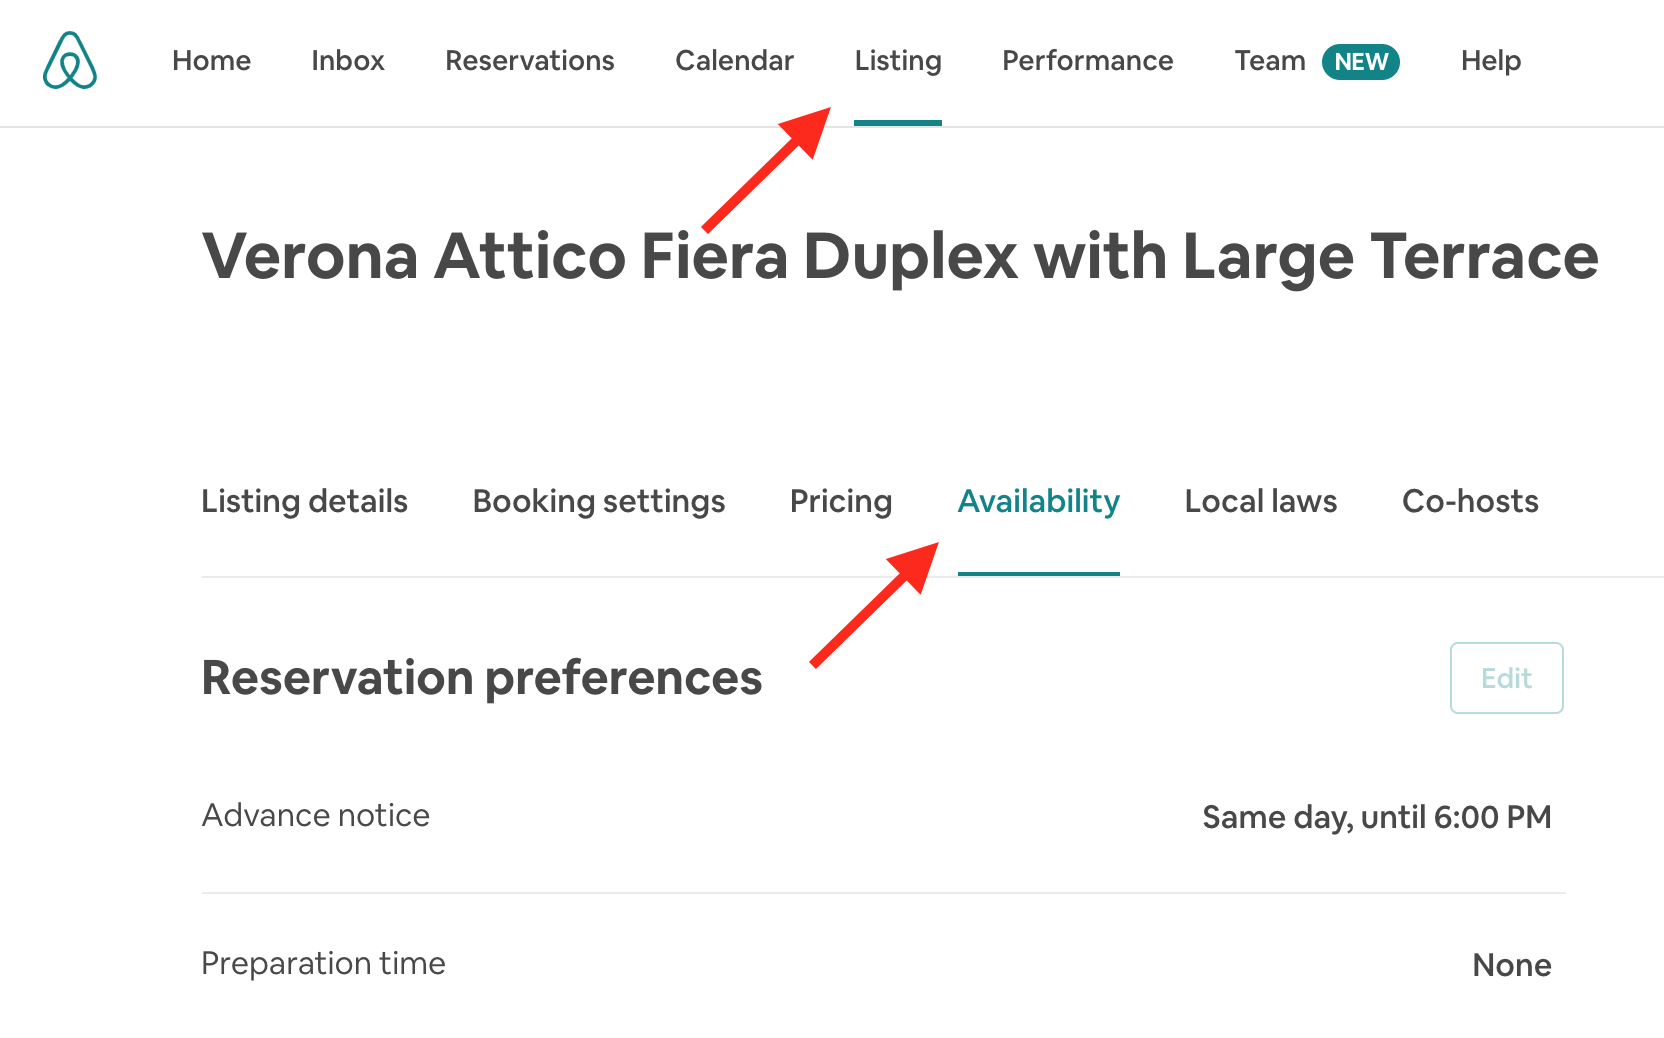Open the Team menu item
Screen dimensions: 1664x1038
tap(1269, 61)
